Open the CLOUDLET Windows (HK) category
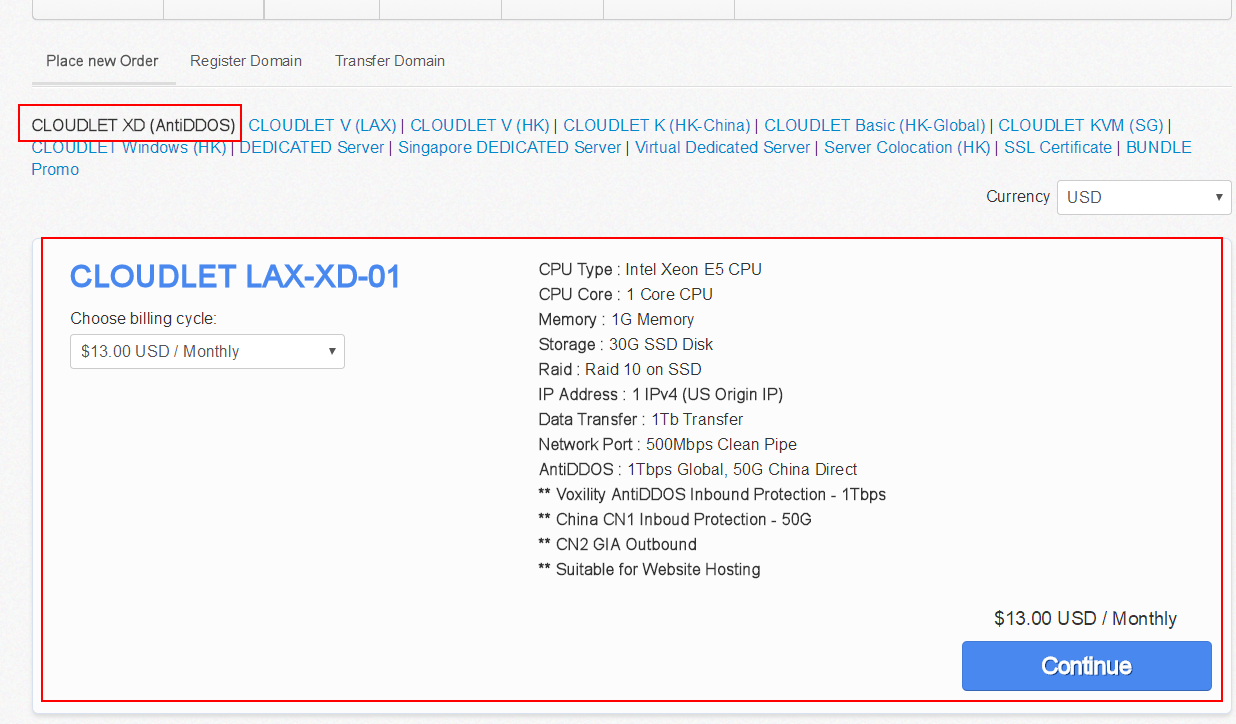 click(129, 147)
